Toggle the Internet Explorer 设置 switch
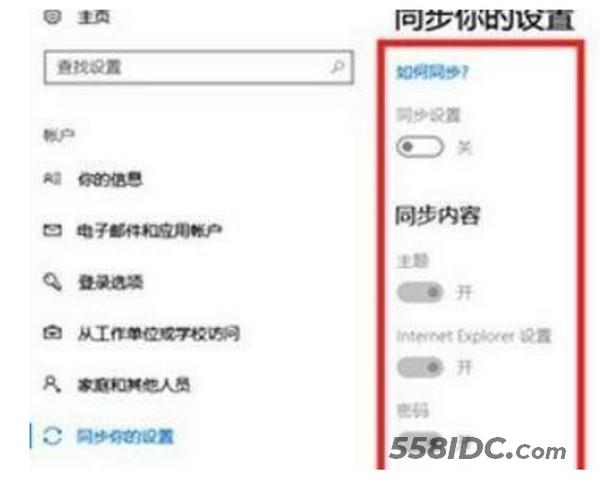Image resolution: width=600 pixels, height=485 pixels. tap(420, 367)
